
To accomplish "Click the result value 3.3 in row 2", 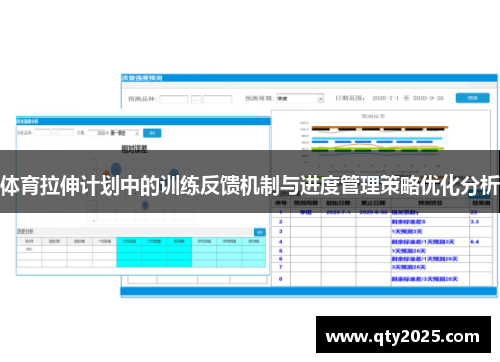I will (x=475, y=222).
